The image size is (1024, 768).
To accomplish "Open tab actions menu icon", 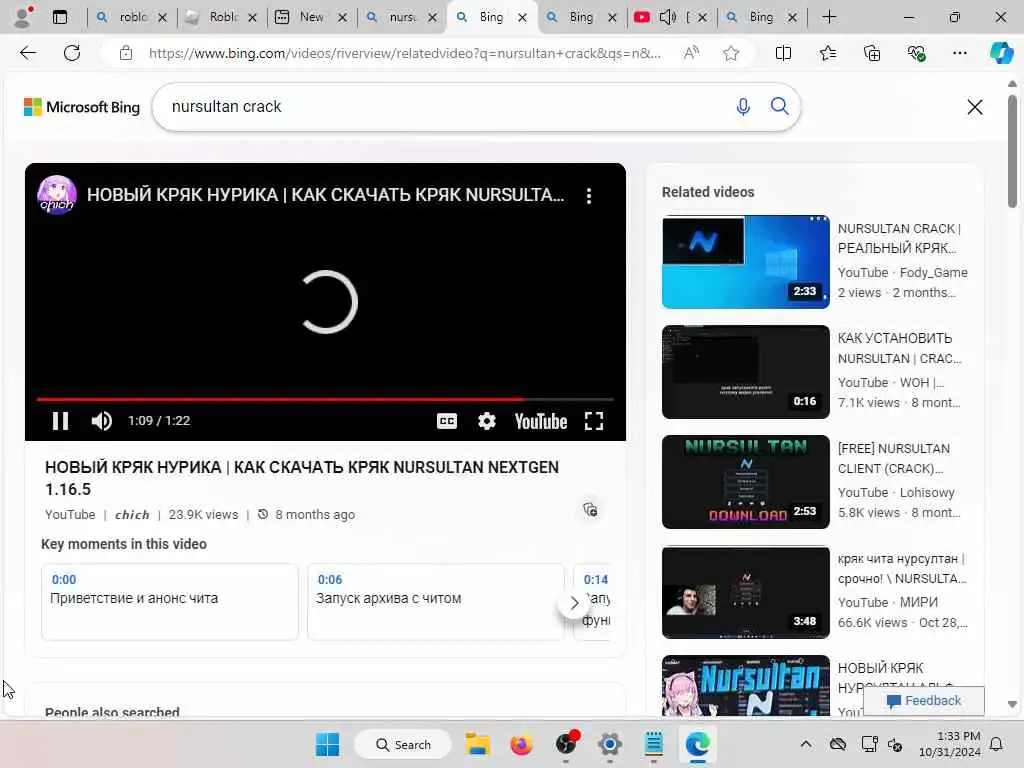I will click(59, 17).
